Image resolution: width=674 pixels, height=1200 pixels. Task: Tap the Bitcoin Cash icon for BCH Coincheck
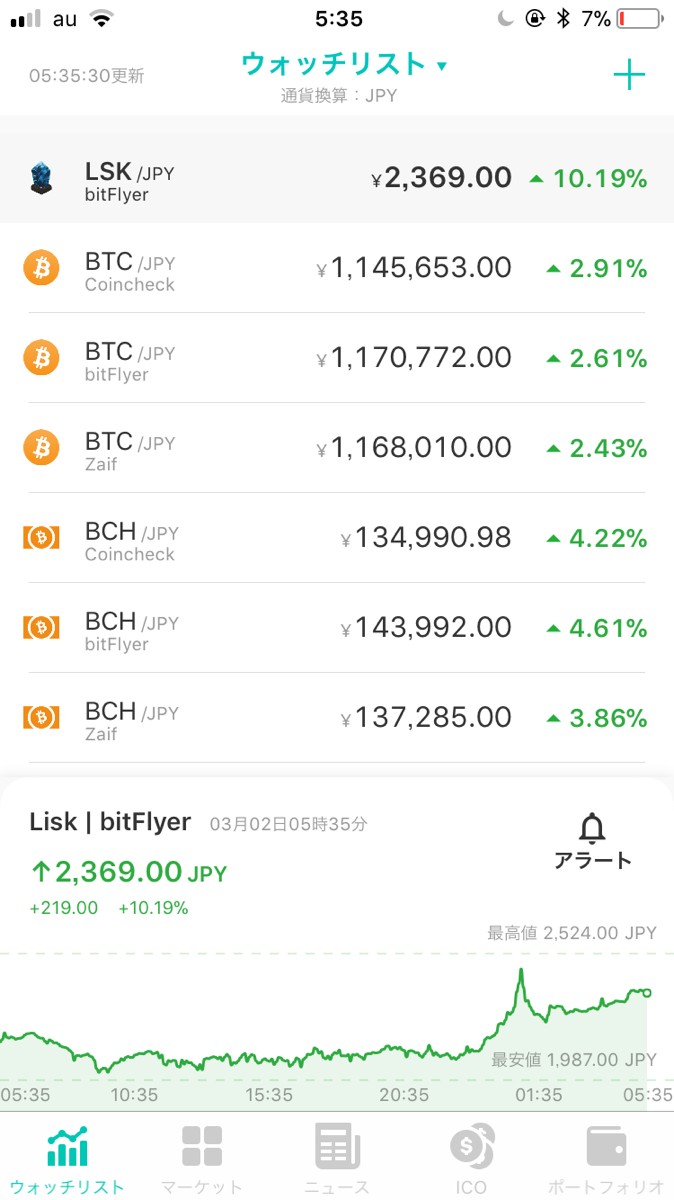tap(41, 538)
